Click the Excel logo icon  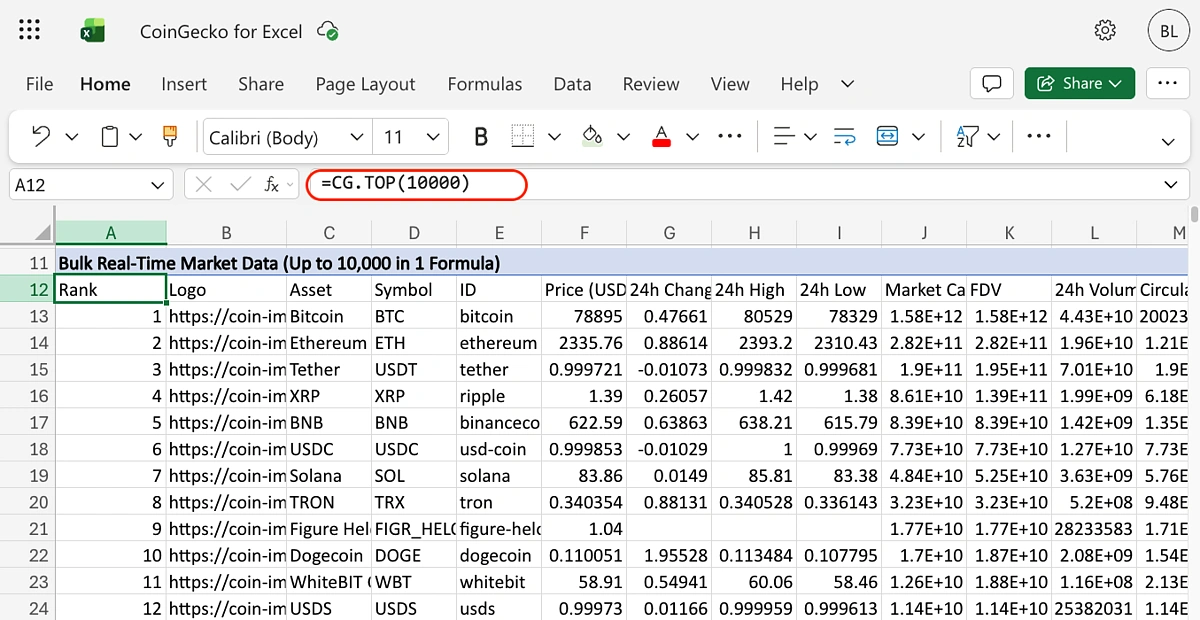pos(93,31)
